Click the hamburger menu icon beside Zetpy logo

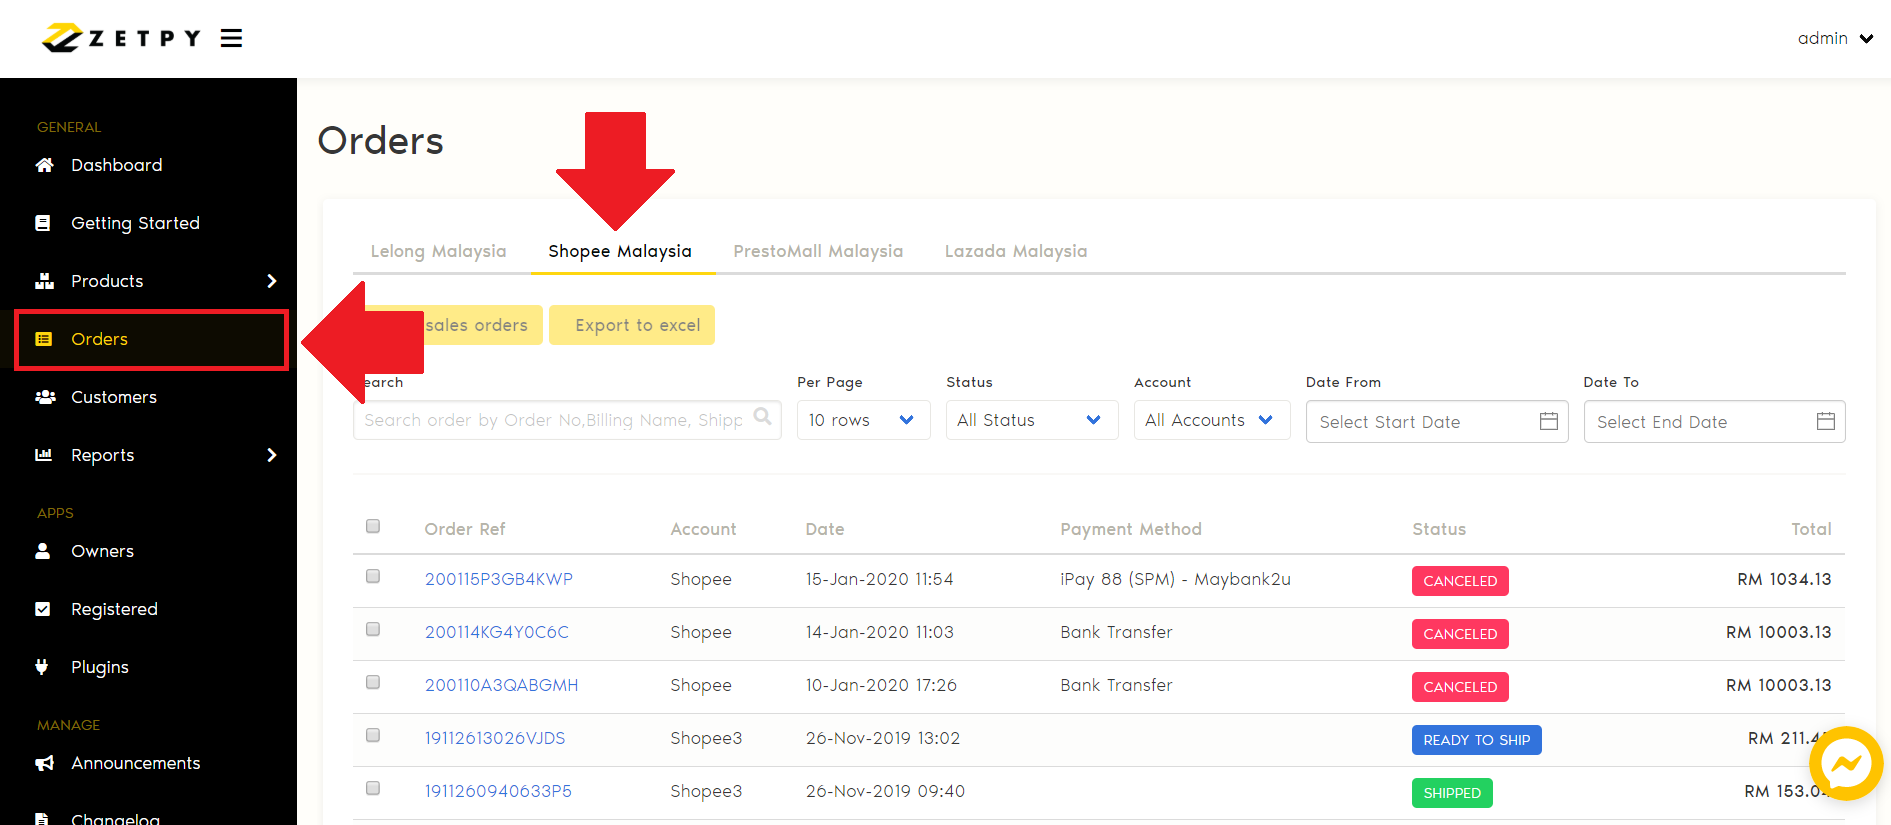point(231,38)
